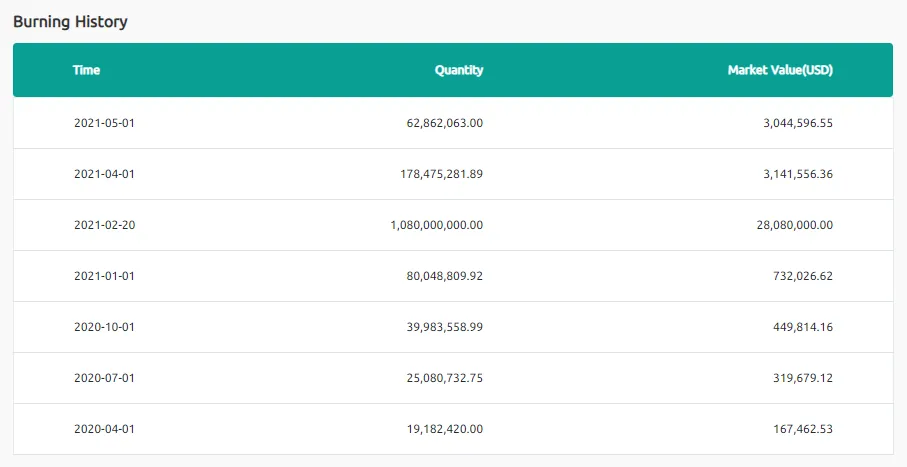
Task: Click quantity 80,048,809.92
Action: tap(445, 275)
